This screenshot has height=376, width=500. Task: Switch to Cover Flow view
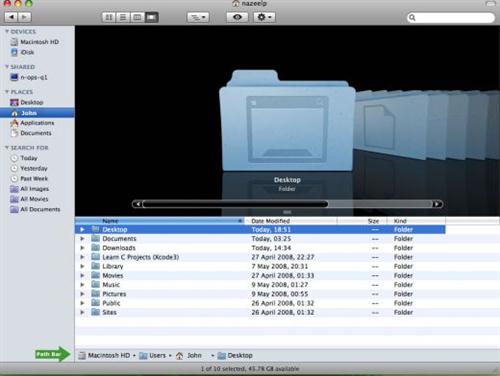151,17
